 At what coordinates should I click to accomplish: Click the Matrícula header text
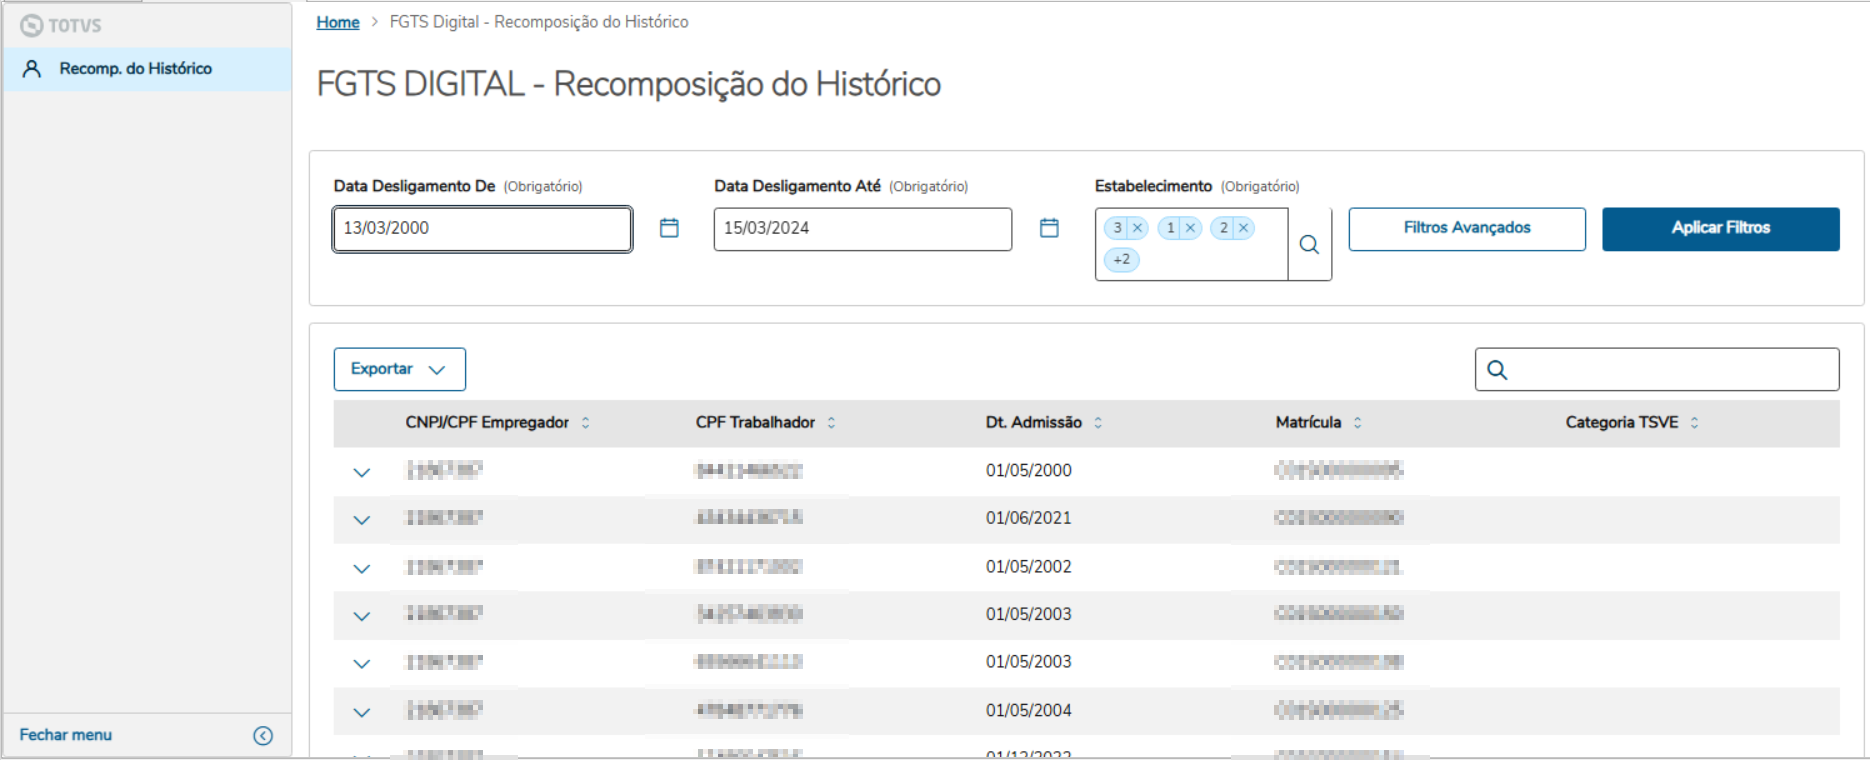[1308, 423]
